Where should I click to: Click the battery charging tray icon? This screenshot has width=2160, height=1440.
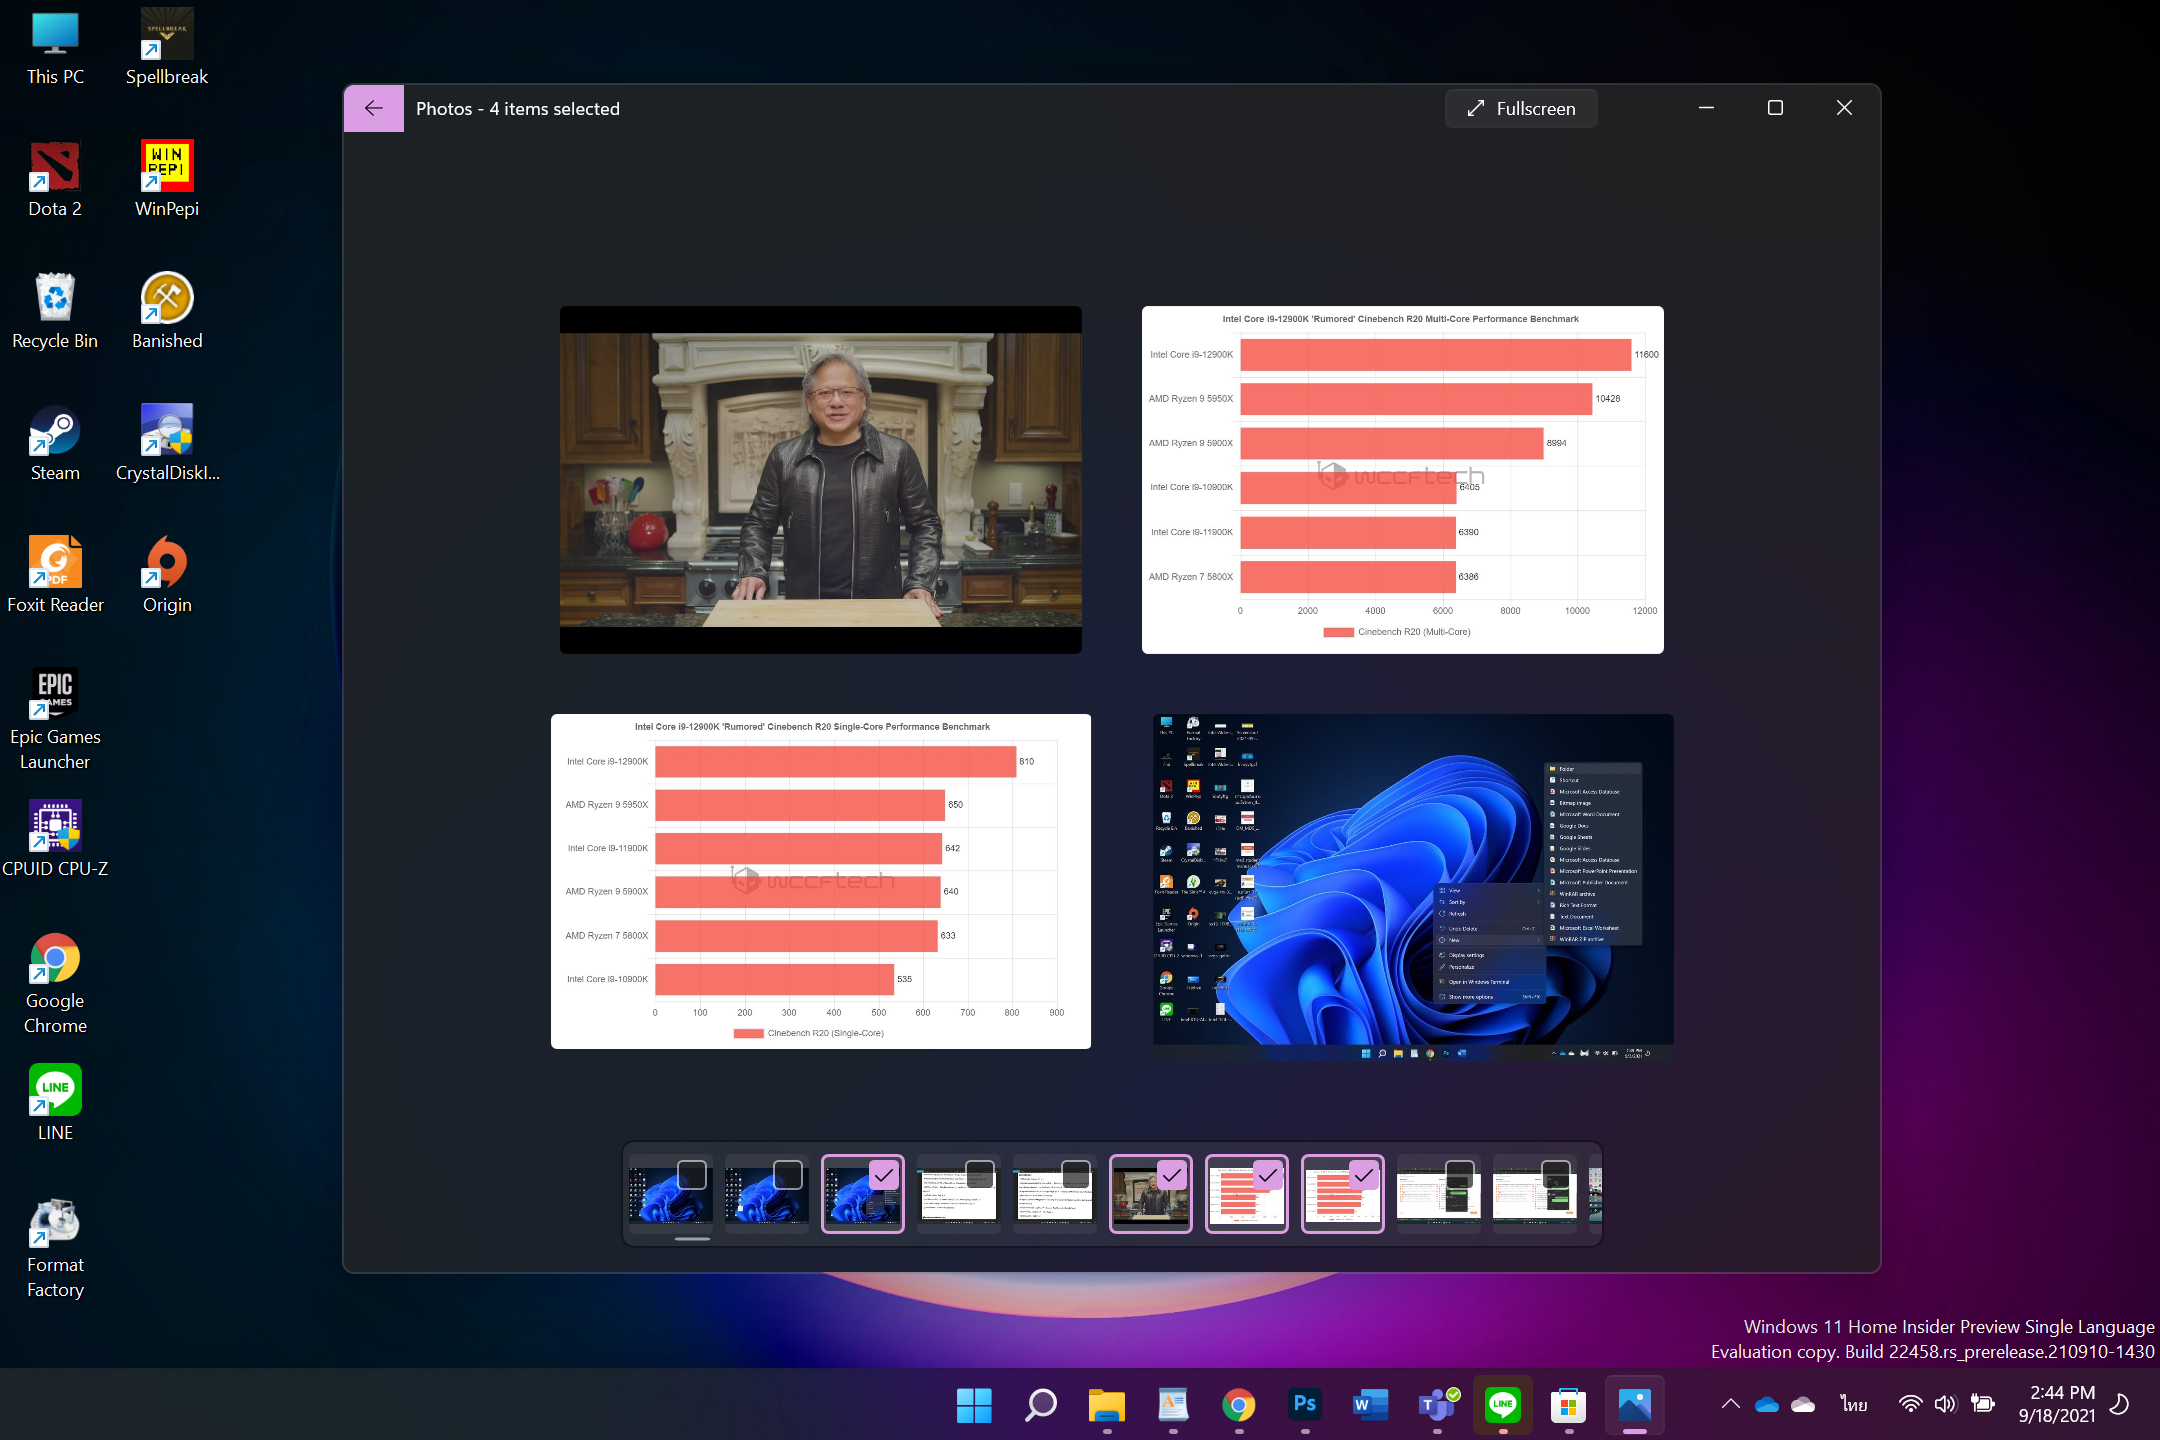[1982, 1404]
